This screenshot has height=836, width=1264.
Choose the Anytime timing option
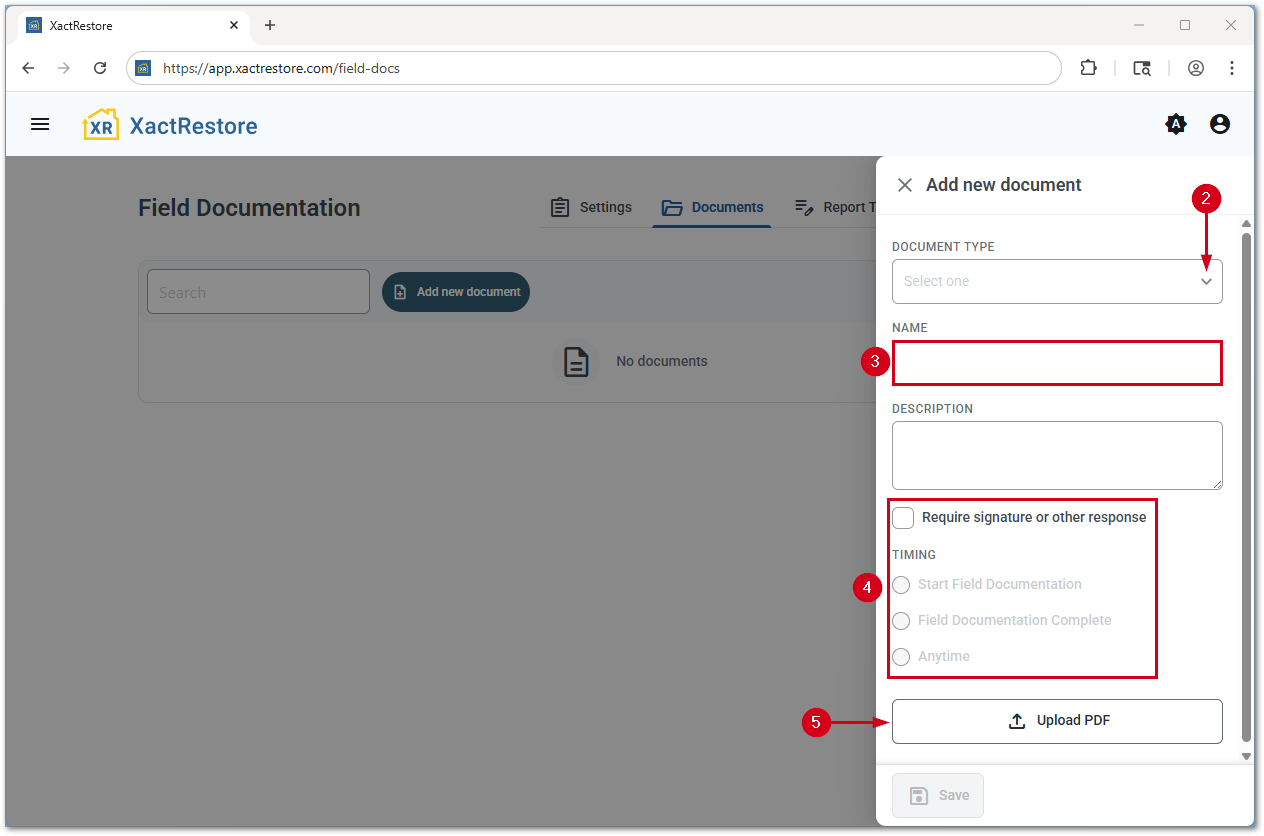(x=901, y=657)
